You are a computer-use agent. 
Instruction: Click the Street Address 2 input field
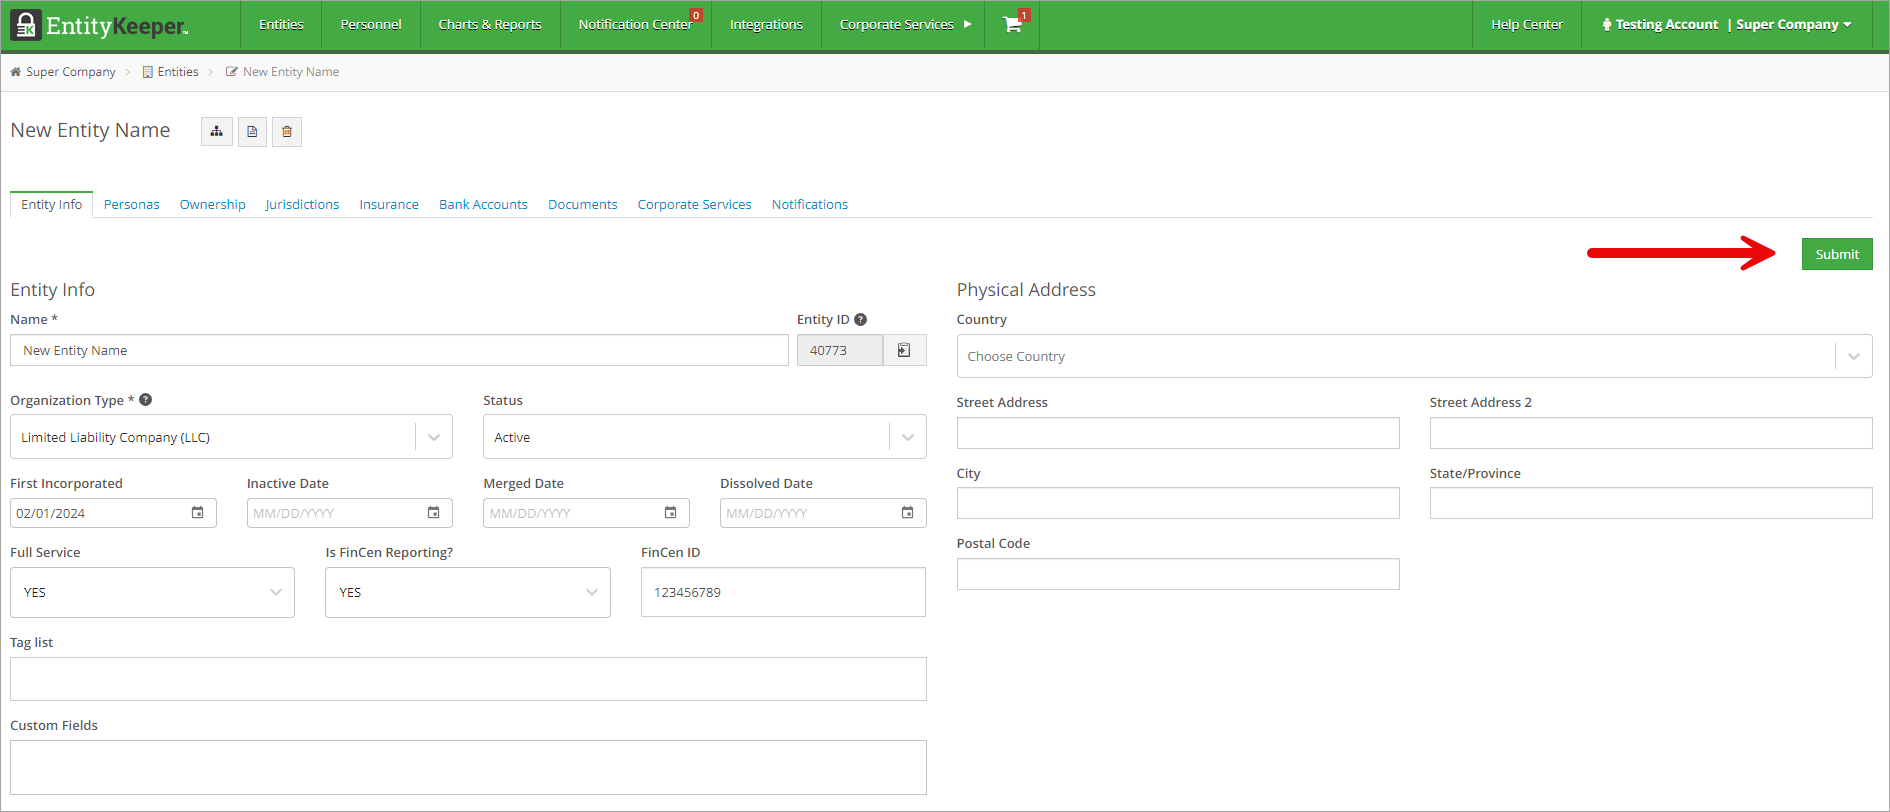[1651, 433]
